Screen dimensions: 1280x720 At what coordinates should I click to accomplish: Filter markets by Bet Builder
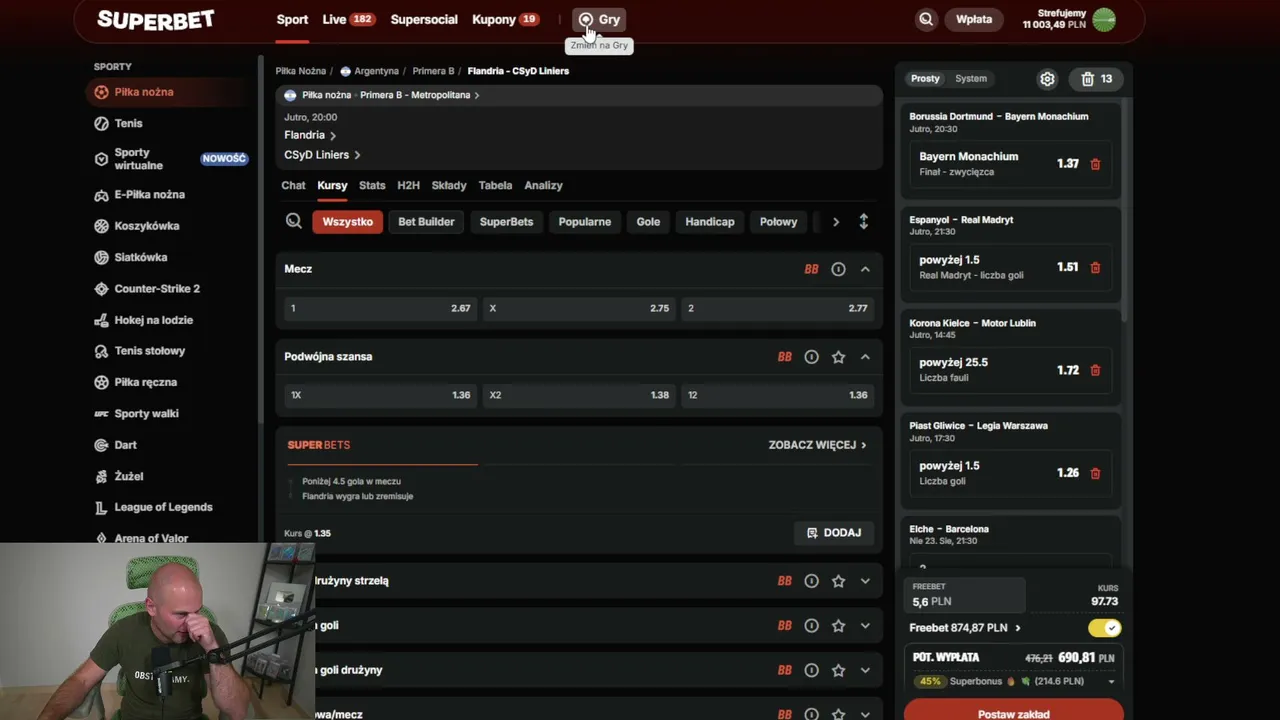pyautogui.click(x=426, y=221)
